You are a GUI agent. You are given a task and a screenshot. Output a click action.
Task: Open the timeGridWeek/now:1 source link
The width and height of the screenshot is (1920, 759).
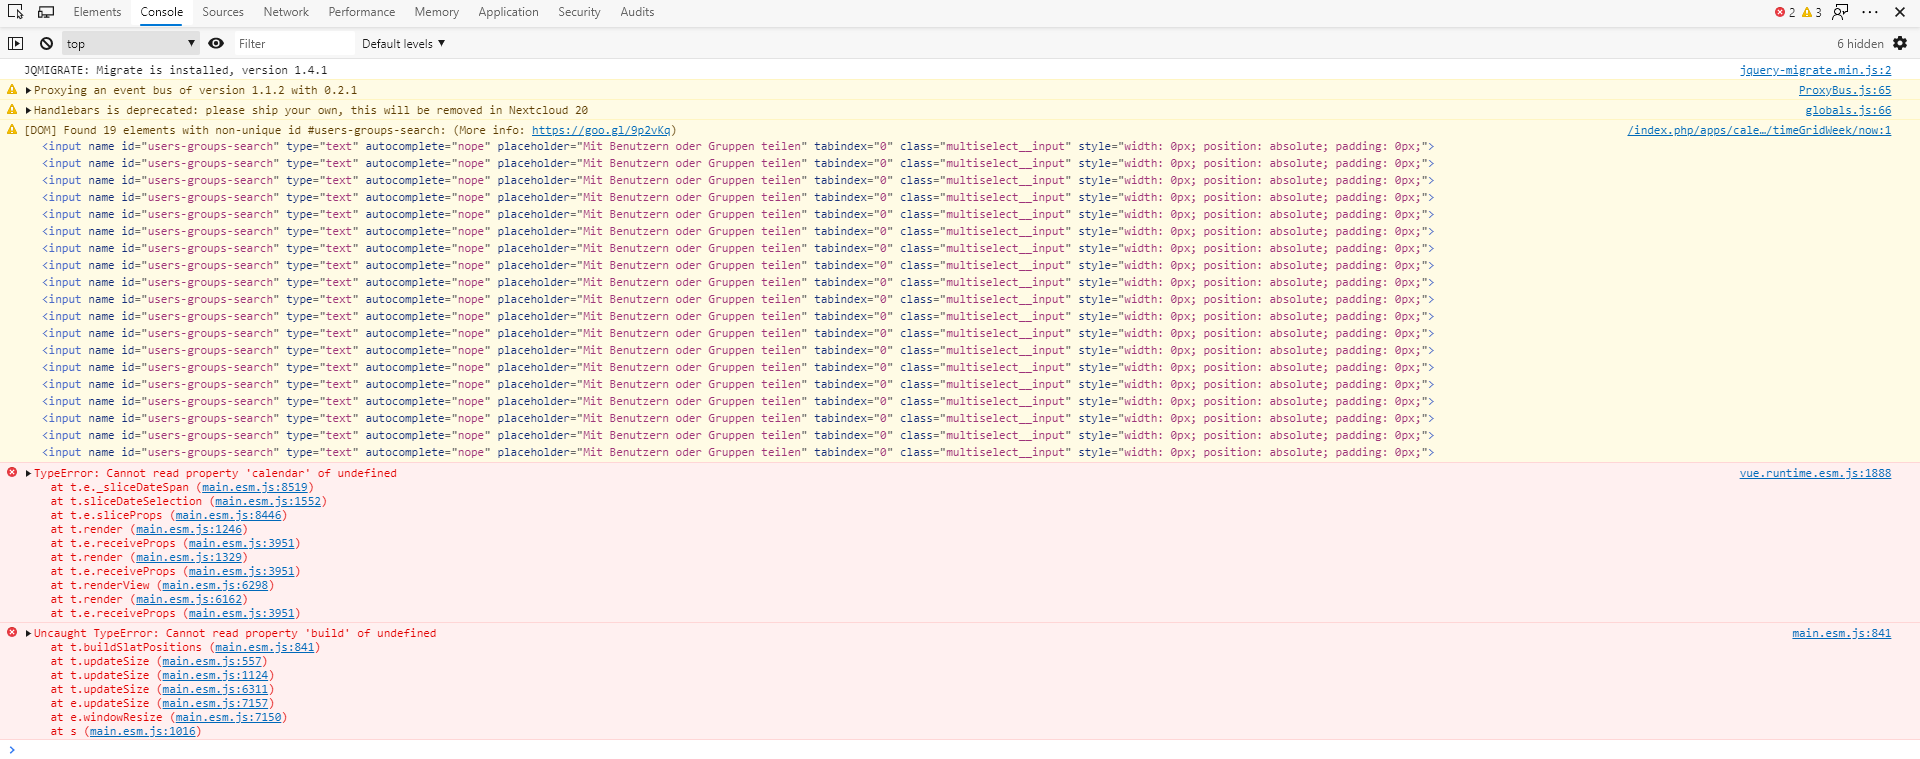pos(1759,130)
